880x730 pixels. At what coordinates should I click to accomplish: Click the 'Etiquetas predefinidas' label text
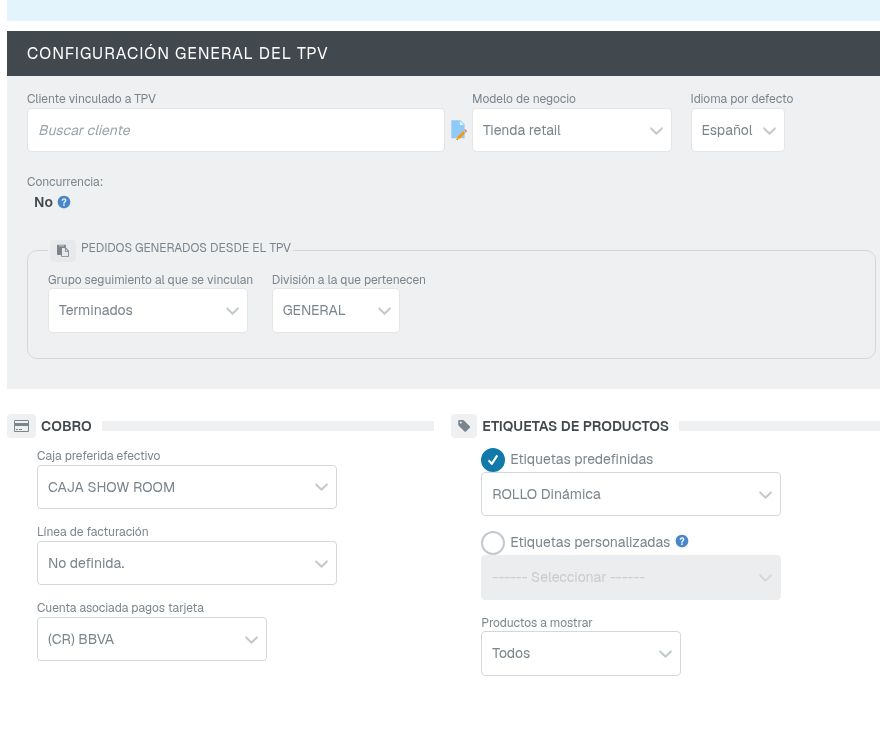(x=581, y=459)
